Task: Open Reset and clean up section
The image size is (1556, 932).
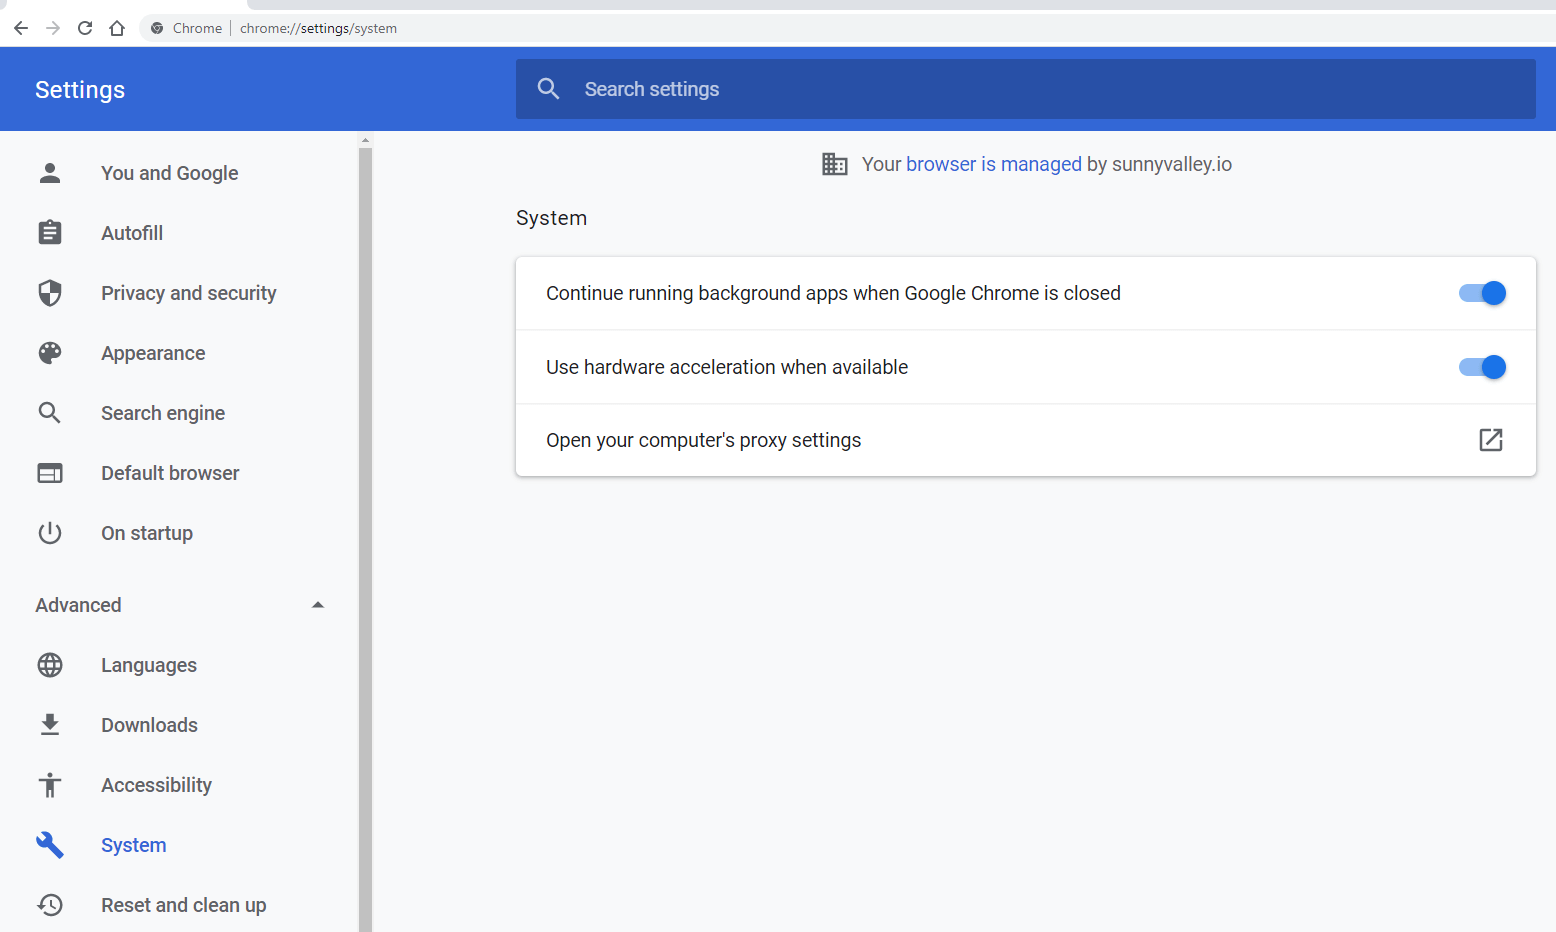Action: [183, 905]
